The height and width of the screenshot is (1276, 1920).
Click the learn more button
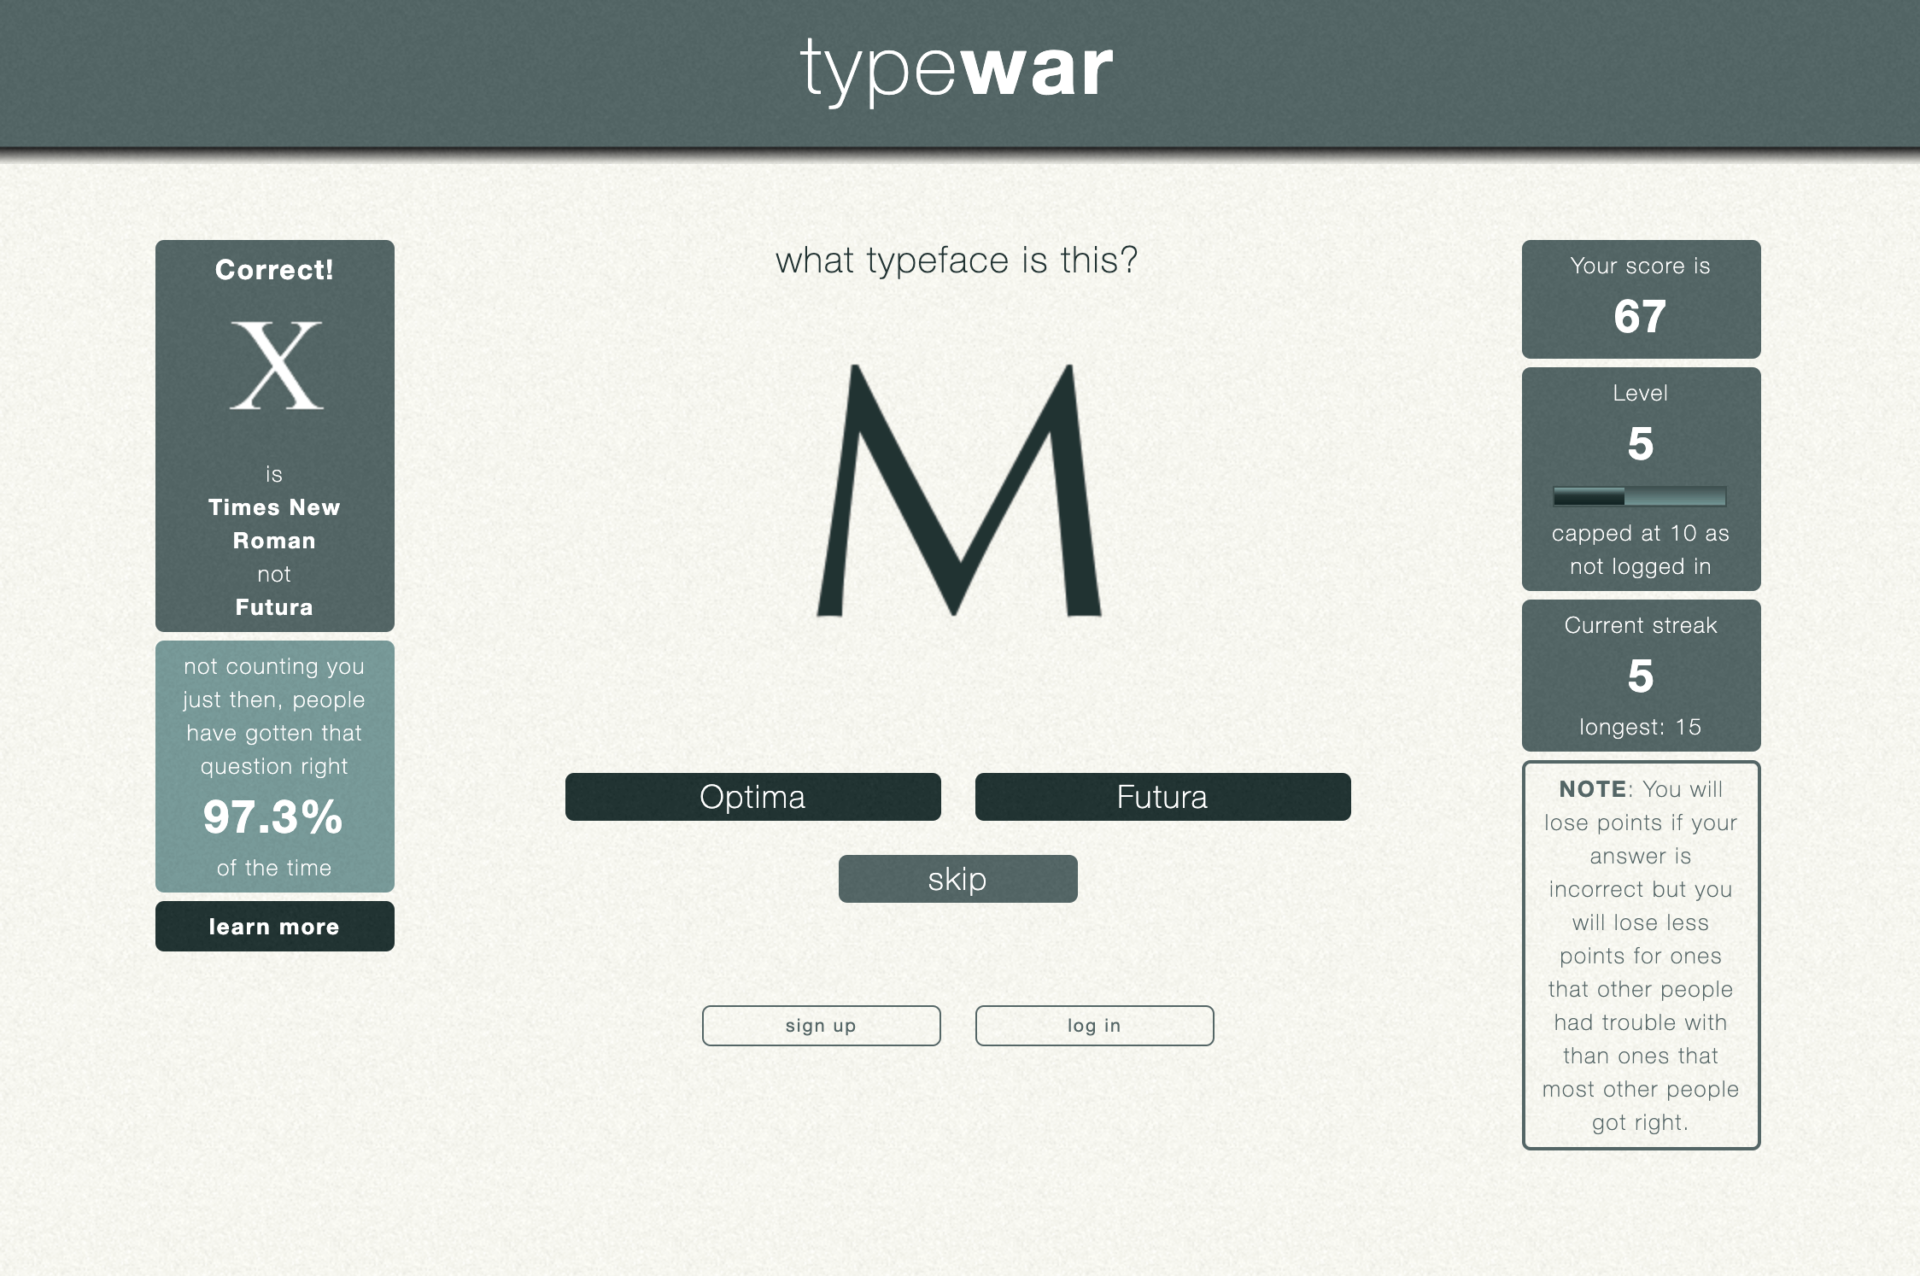[274, 926]
